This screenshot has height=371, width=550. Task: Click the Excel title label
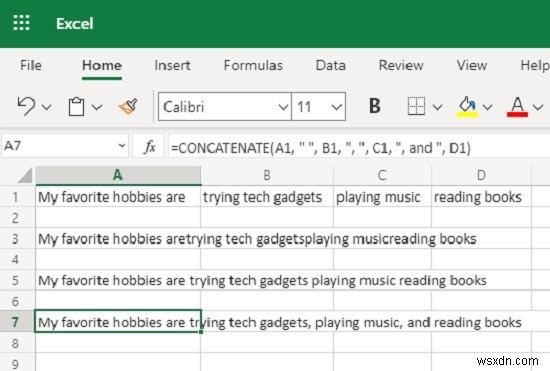pyautogui.click(x=75, y=23)
